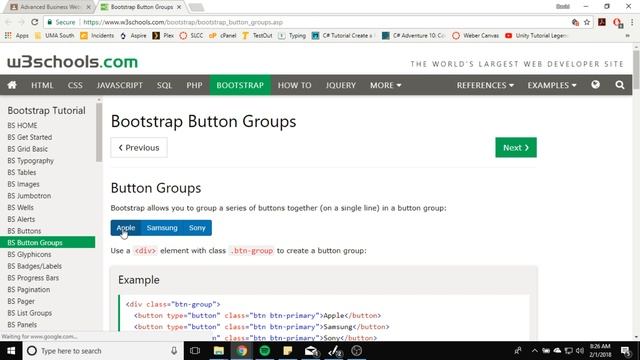Open BS List Groups sidebar link
Image resolution: width=640 pixels, height=360 pixels.
[x=29, y=313]
